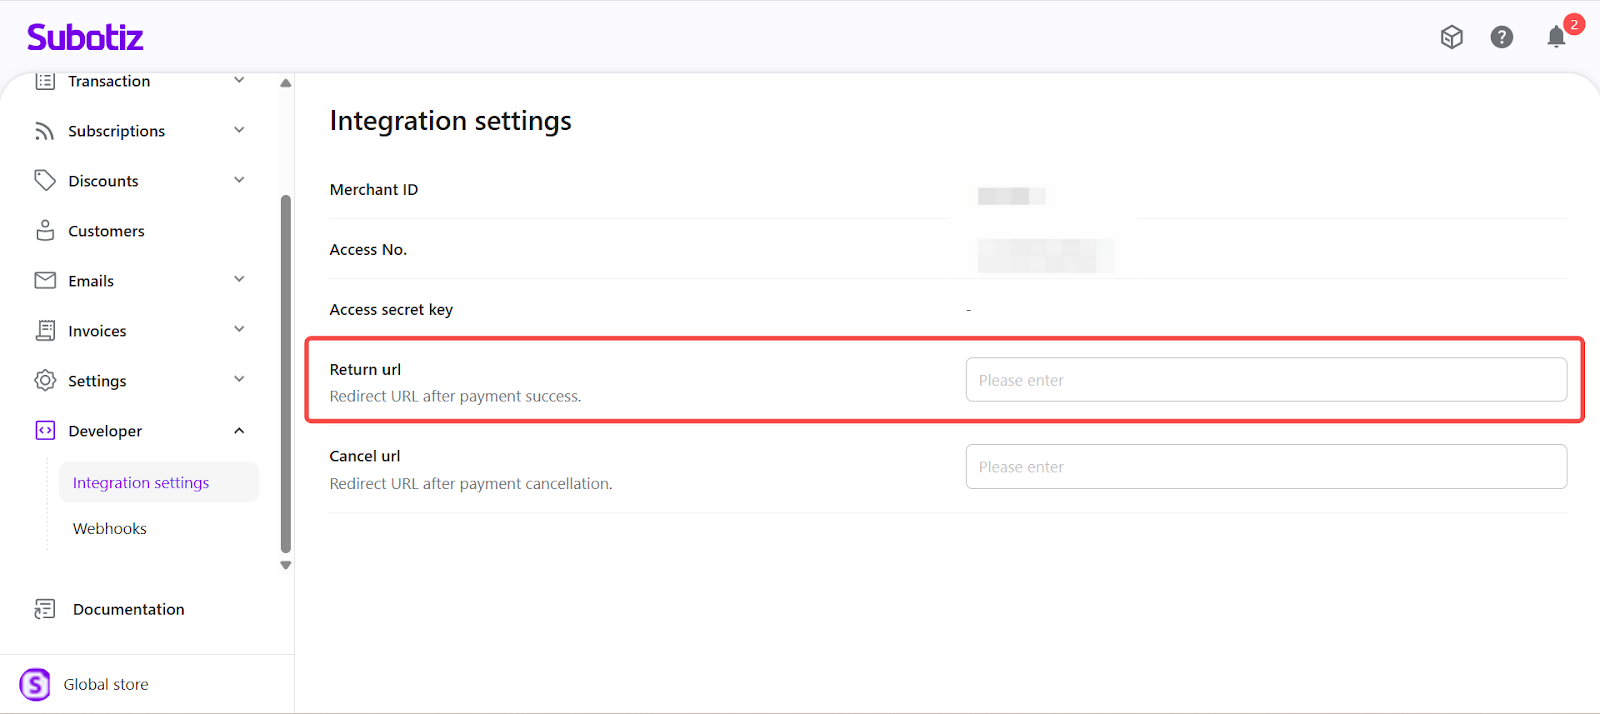Focus the Cancel url input field

pyautogui.click(x=1265, y=467)
